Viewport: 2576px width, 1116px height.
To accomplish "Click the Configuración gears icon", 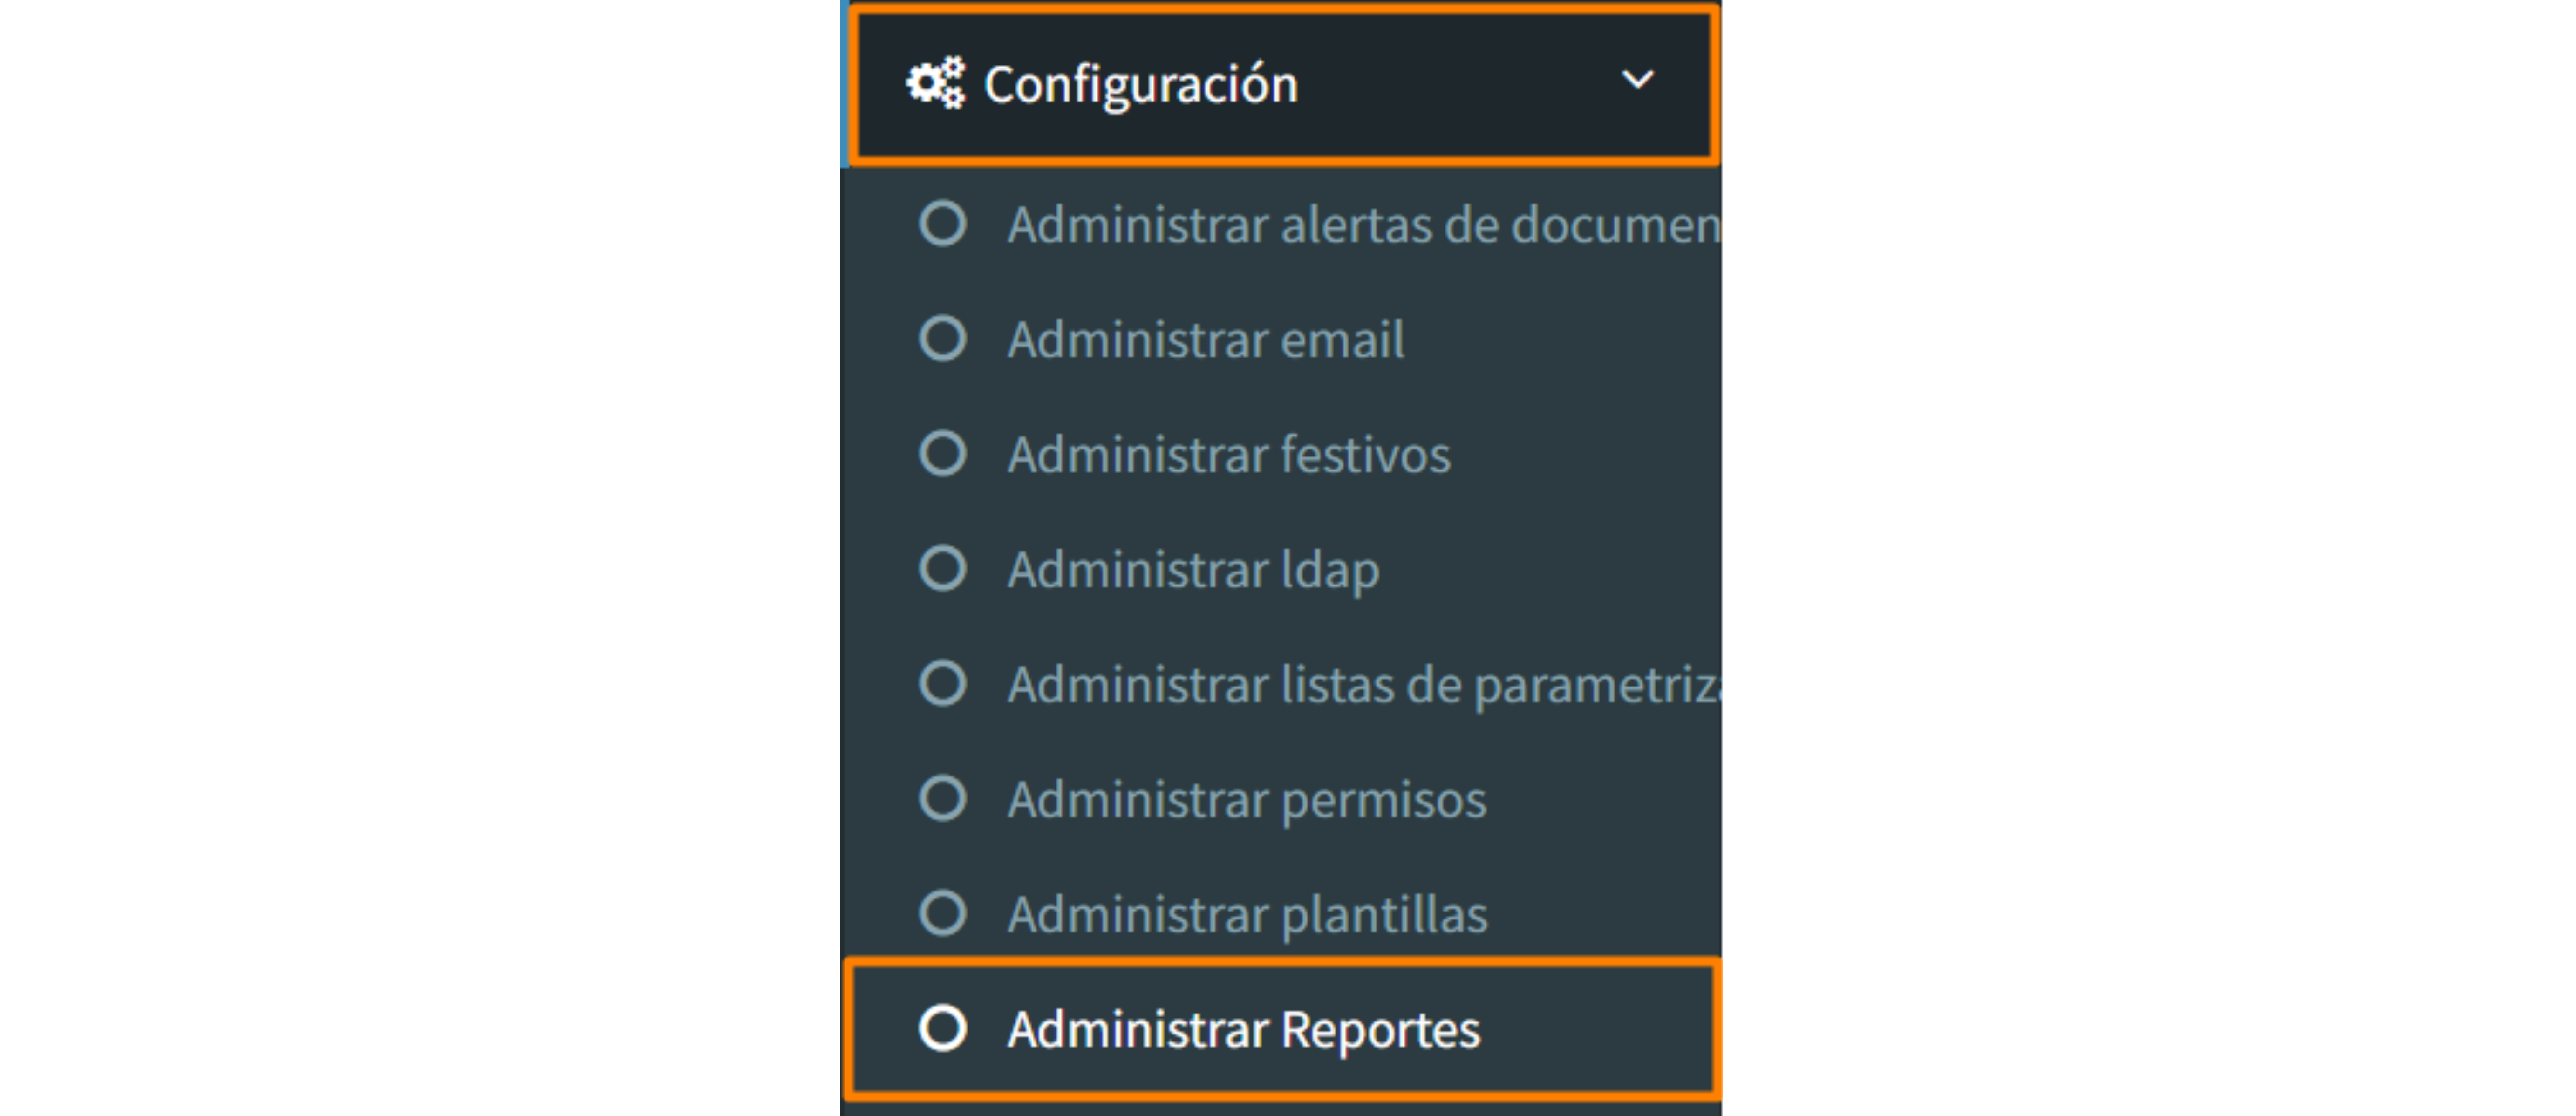I will 936,83.
